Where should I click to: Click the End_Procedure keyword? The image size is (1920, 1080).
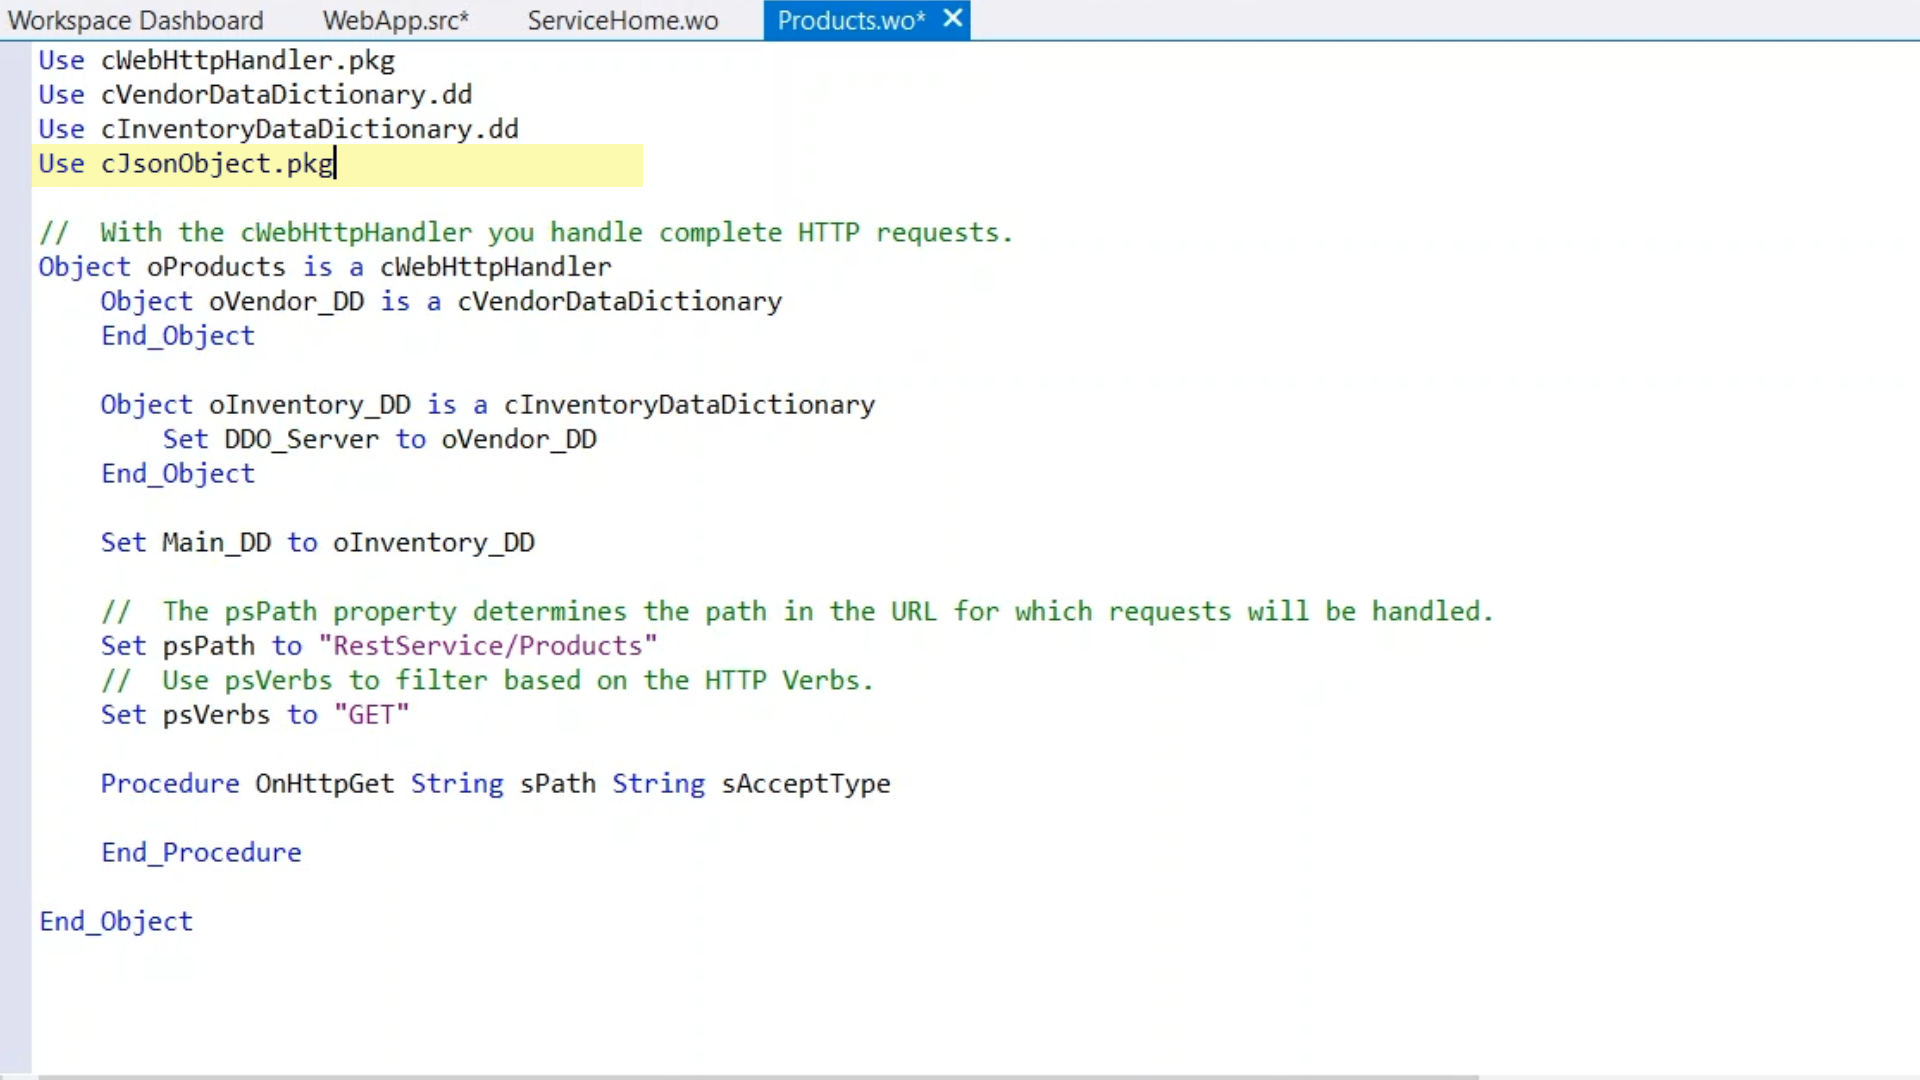[201, 853]
